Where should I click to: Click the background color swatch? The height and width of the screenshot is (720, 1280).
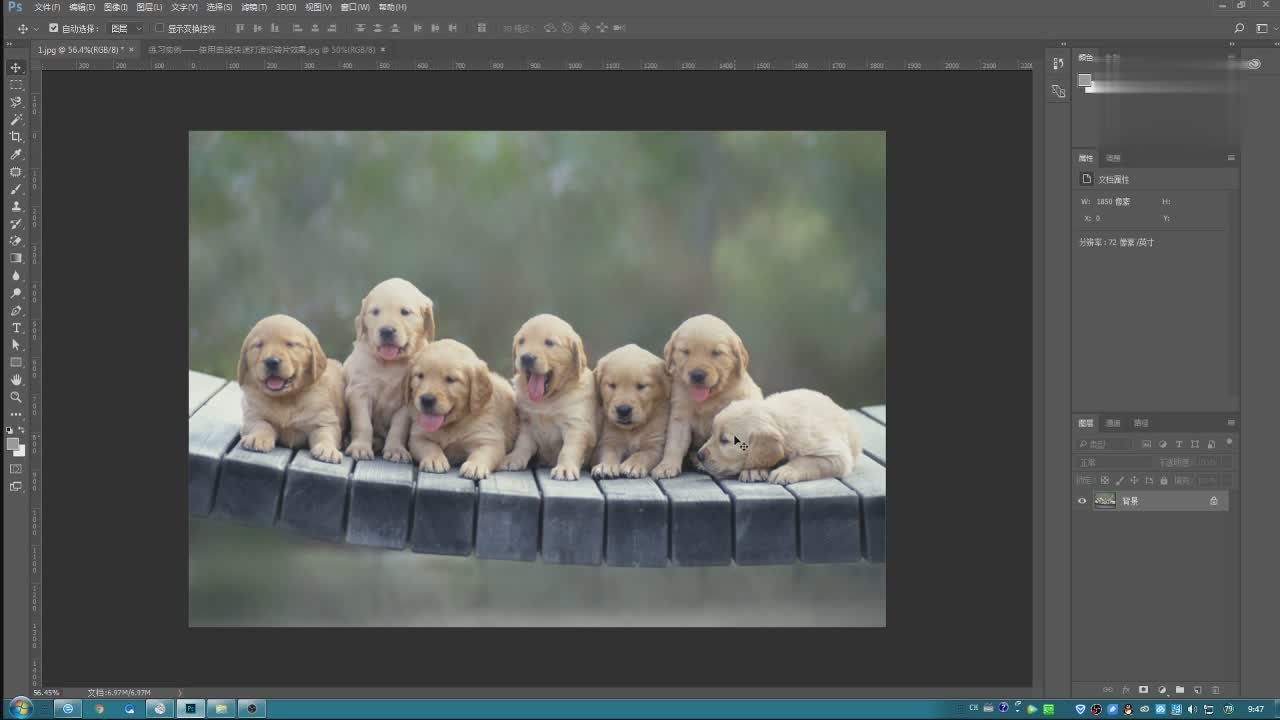point(20,451)
